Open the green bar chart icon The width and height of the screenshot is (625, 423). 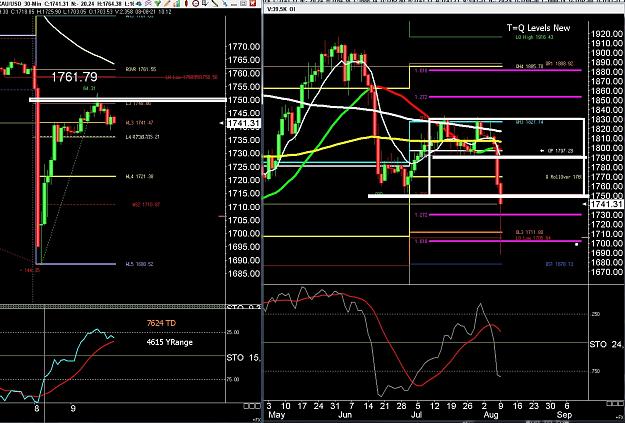click(176, 3)
